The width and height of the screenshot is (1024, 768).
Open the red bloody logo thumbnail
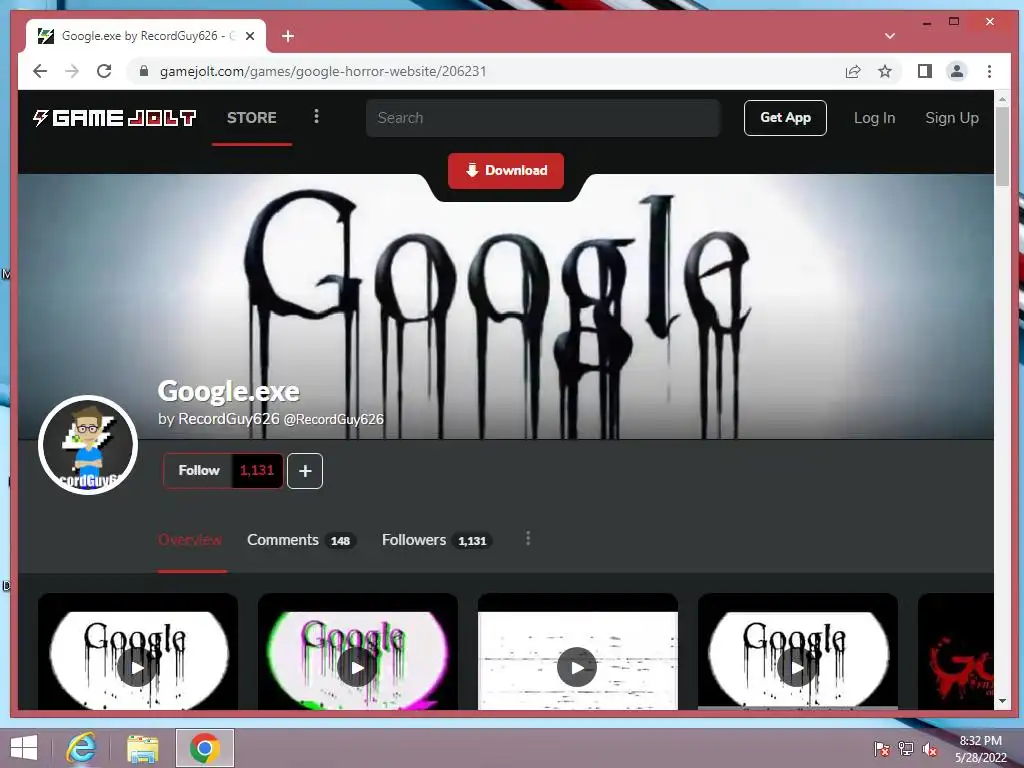tap(956, 653)
